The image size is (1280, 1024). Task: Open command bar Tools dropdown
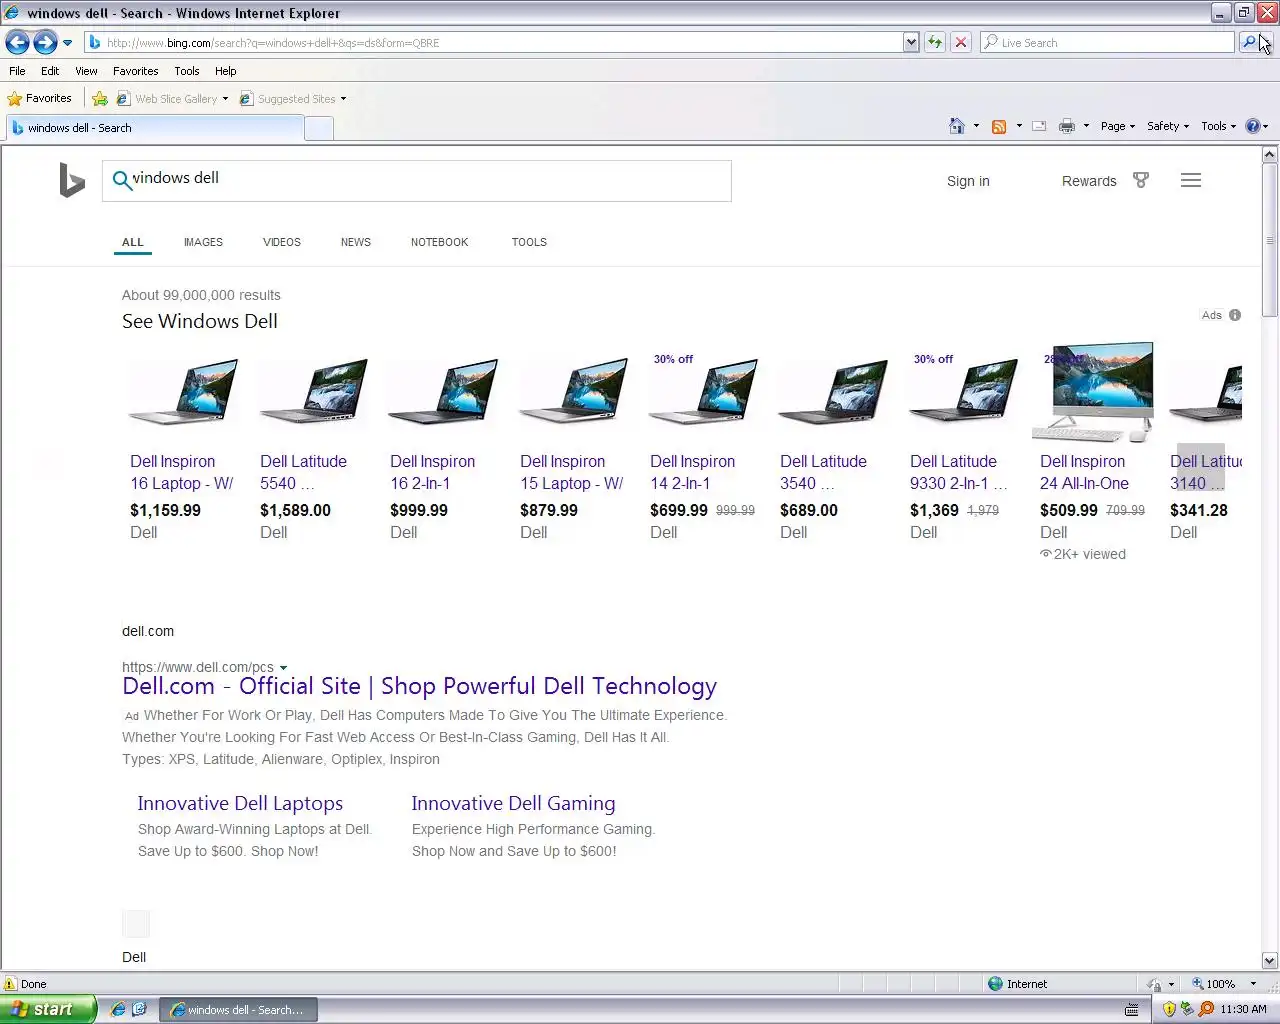pyautogui.click(x=1218, y=126)
